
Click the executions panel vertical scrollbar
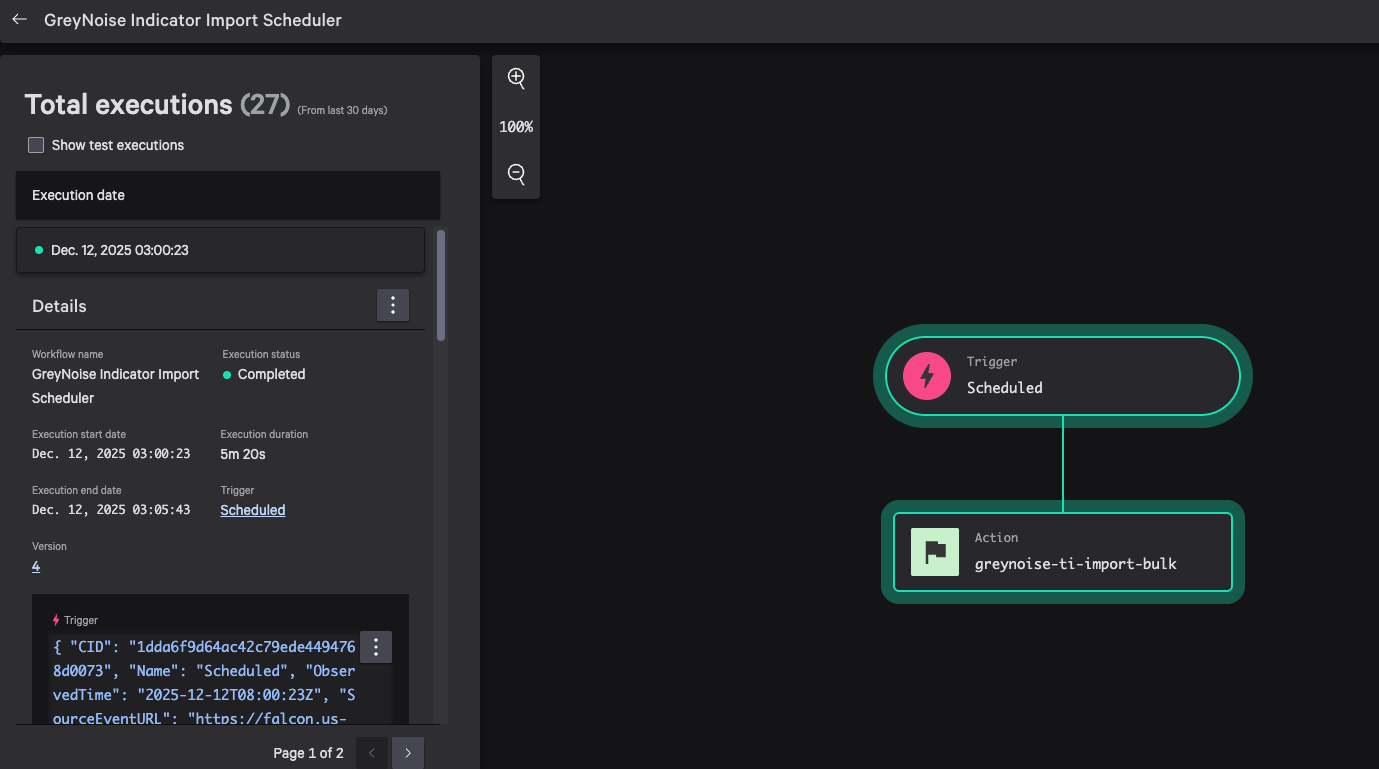[441, 285]
